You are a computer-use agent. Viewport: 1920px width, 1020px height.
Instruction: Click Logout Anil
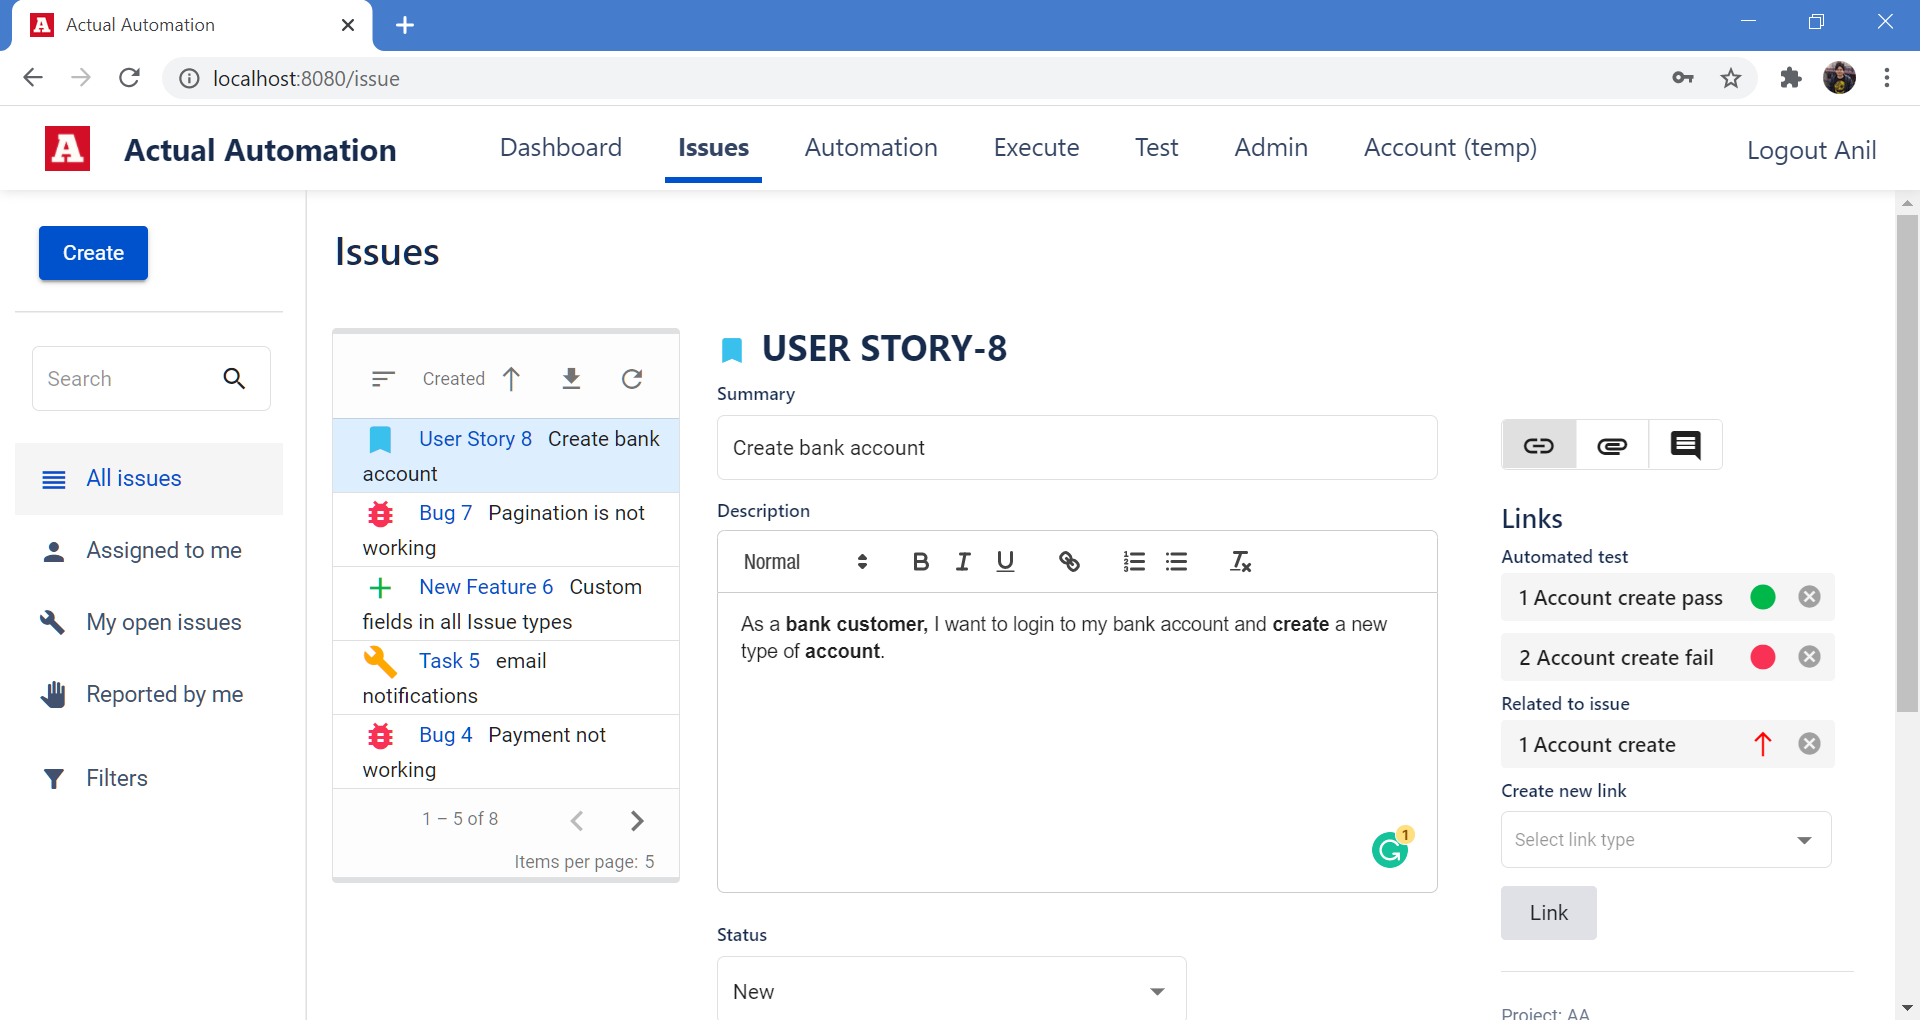(x=1811, y=150)
